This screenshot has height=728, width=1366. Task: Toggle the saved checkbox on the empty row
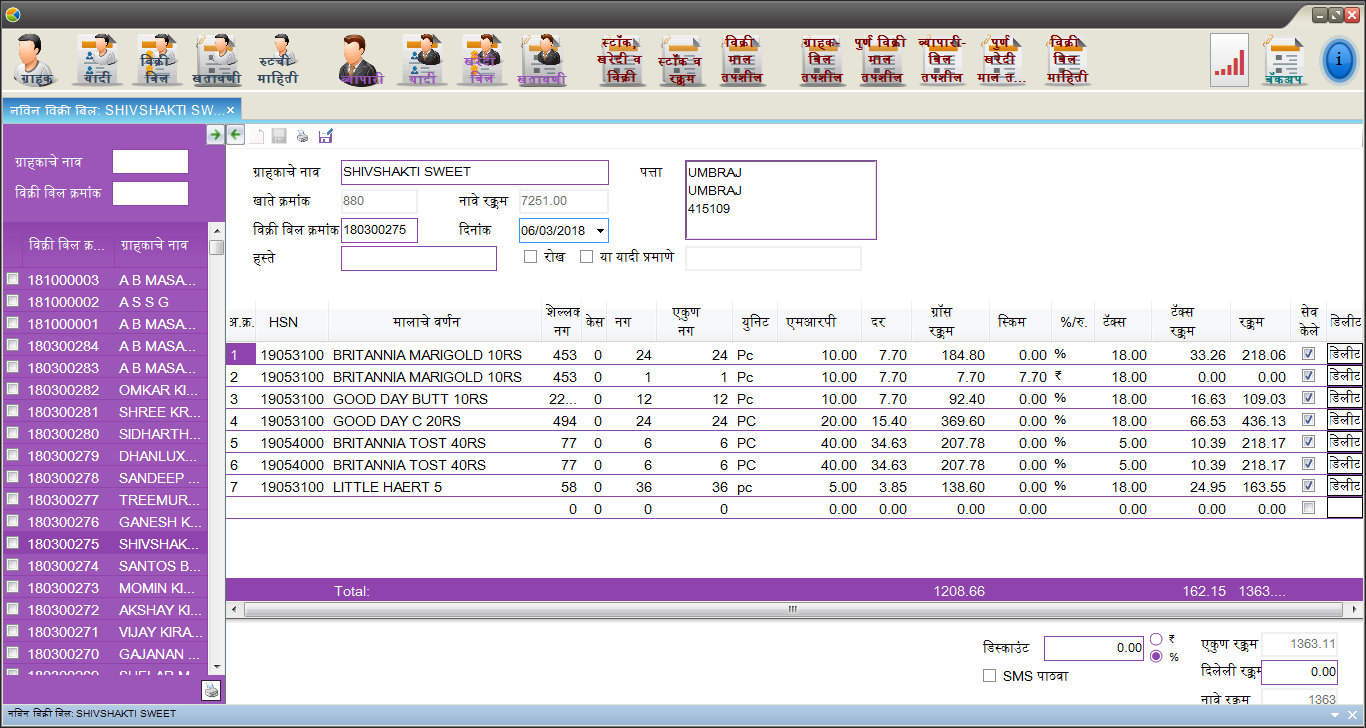click(x=1308, y=508)
